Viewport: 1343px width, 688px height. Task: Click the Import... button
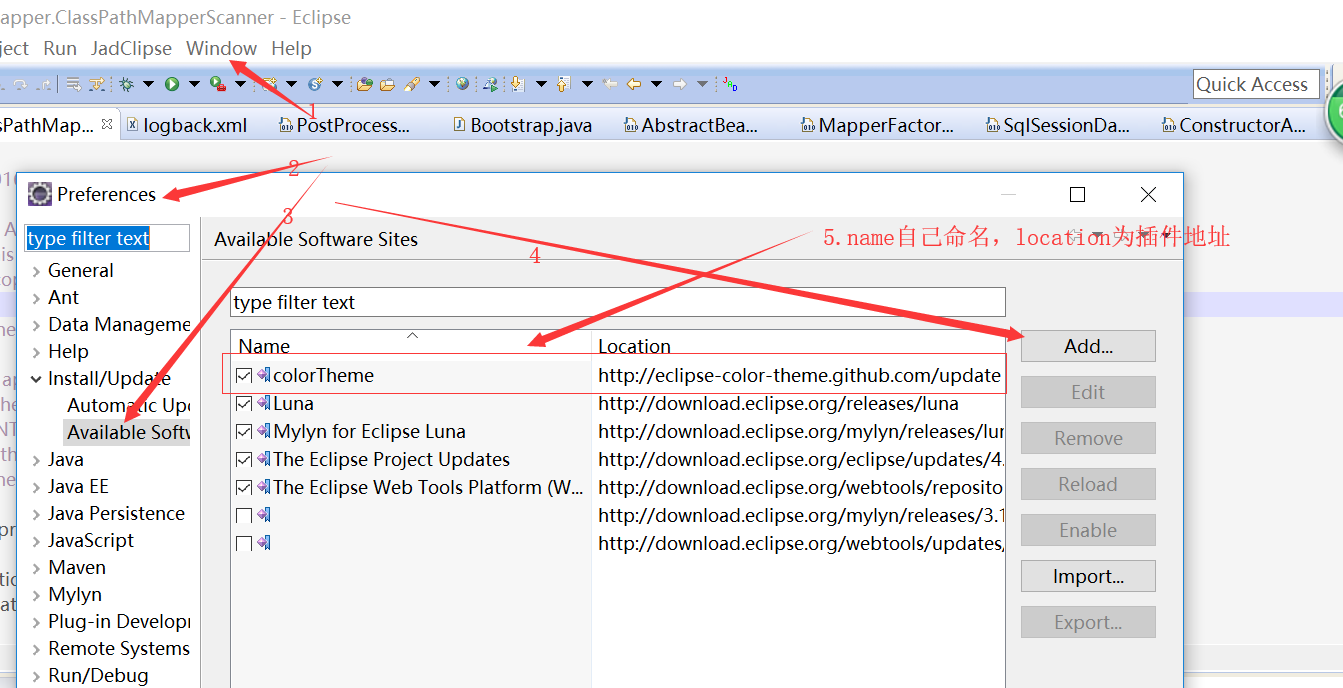click(x=1088, y=576)
